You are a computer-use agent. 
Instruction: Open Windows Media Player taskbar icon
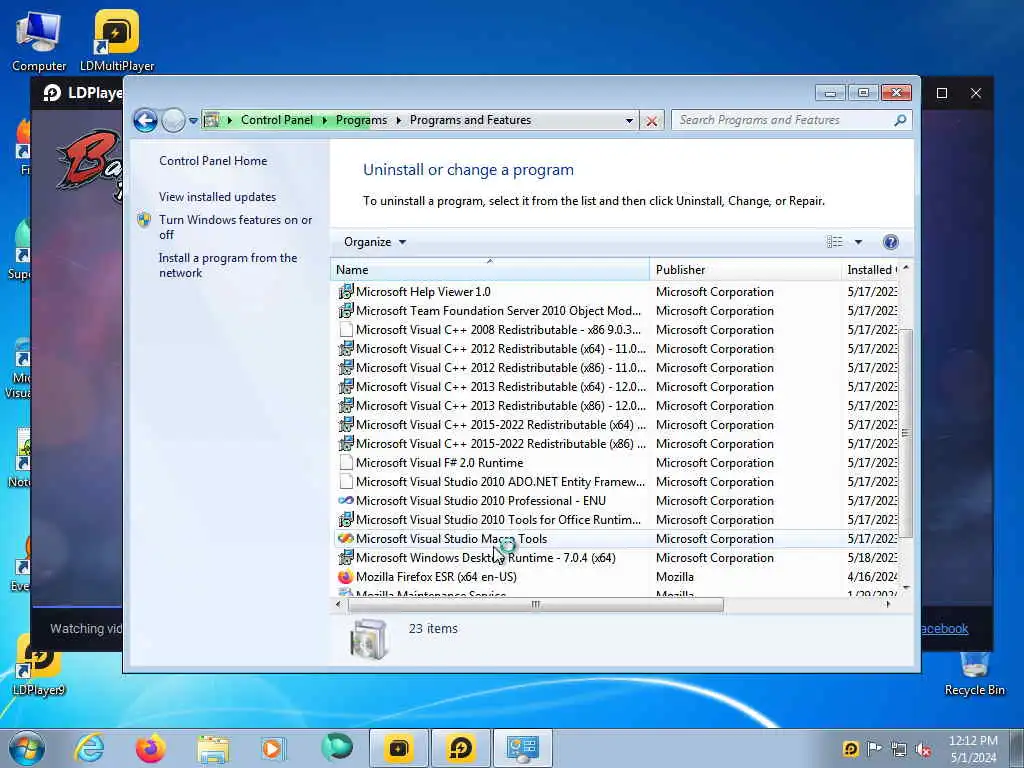click(273, 748)
